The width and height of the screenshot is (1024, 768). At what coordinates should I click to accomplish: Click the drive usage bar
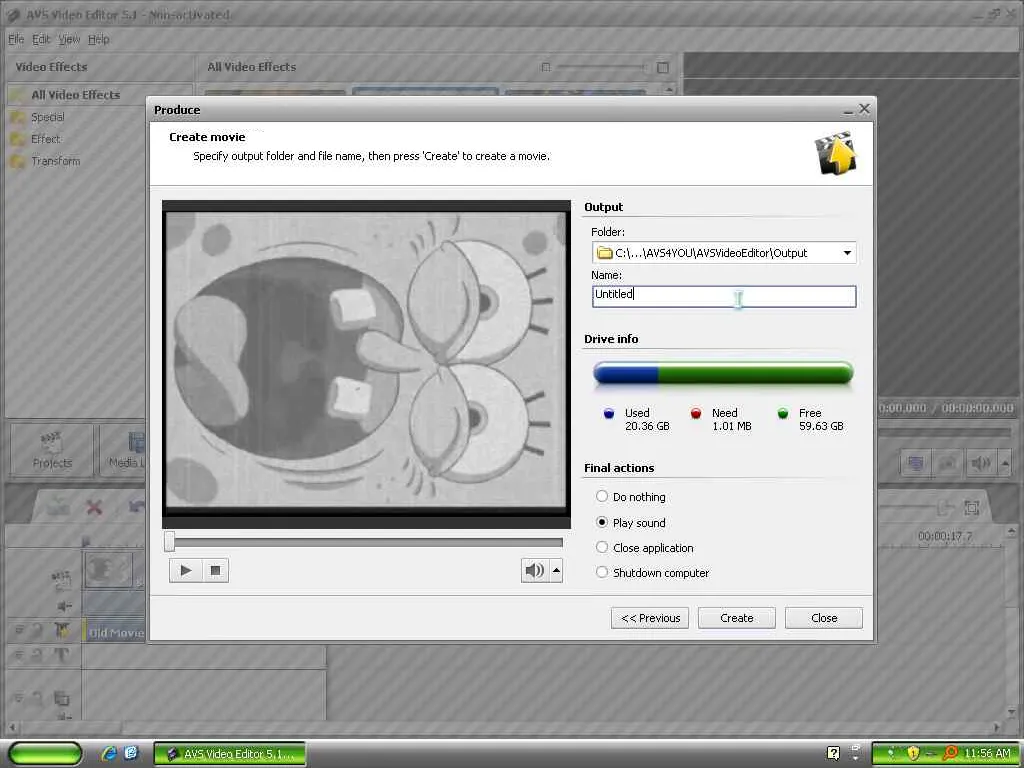pyautogui.click(x=723, y=374)
